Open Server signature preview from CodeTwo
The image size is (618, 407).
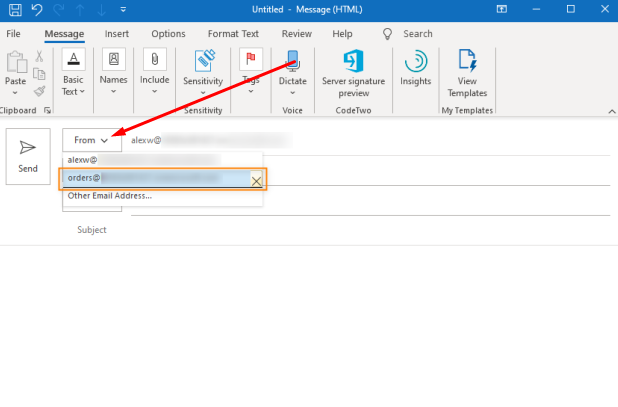tap(354, 74)
